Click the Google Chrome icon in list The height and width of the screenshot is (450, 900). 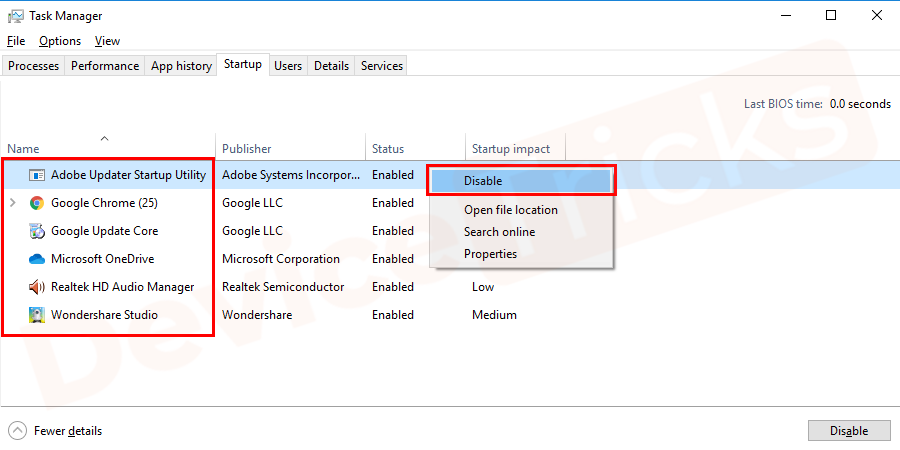click(x=37, y=203)
